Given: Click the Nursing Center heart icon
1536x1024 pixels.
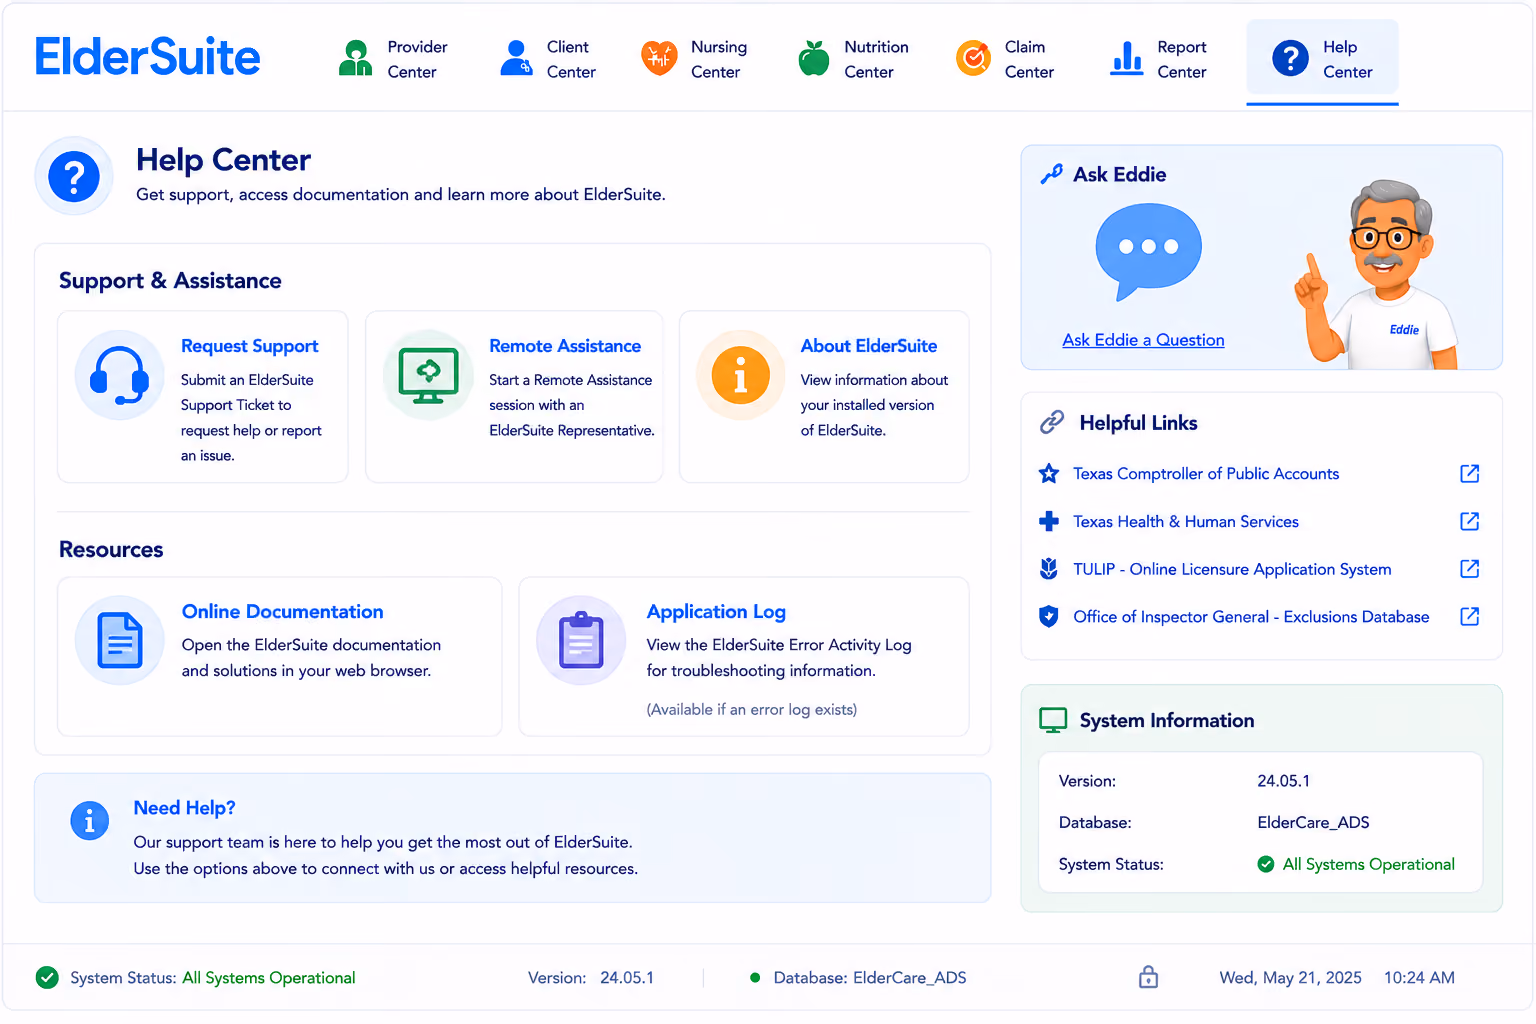Looking at the screenshot, I should (x=659, y=58).
